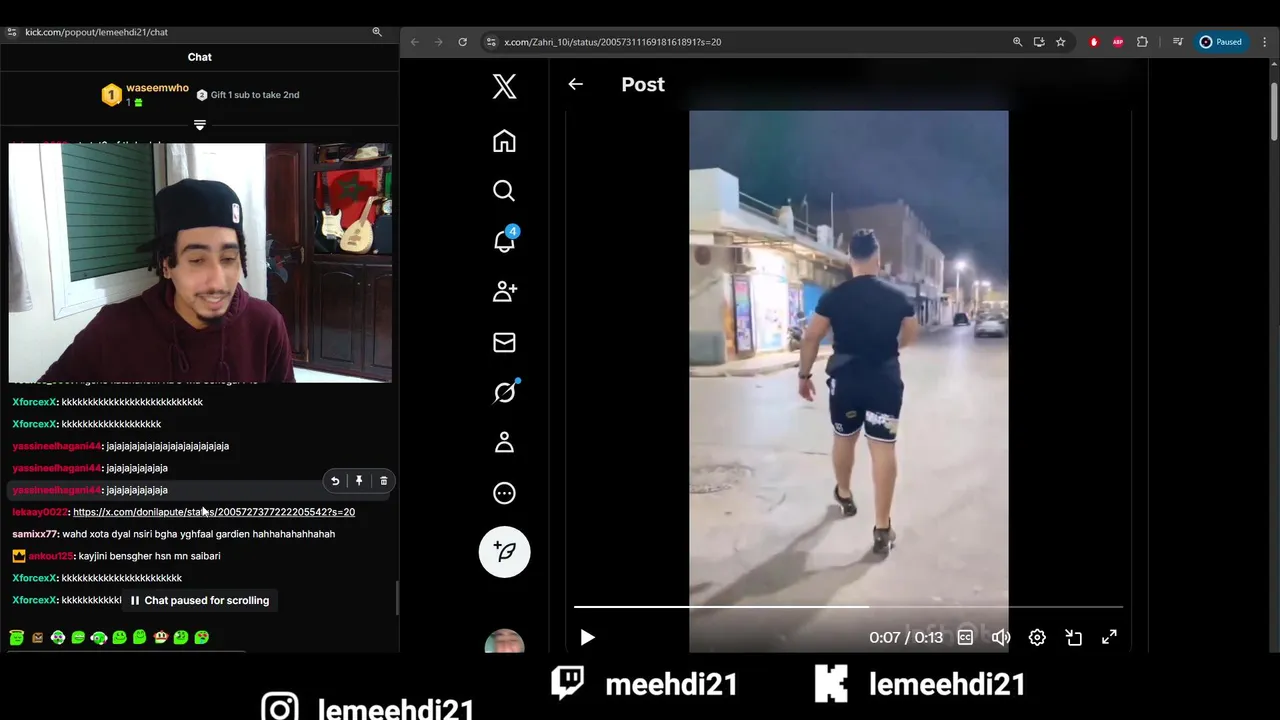Click Gift 1 sub to take 2nd
The height and width of the screenshot is (720, 1280).
click(x=247, y=95)
